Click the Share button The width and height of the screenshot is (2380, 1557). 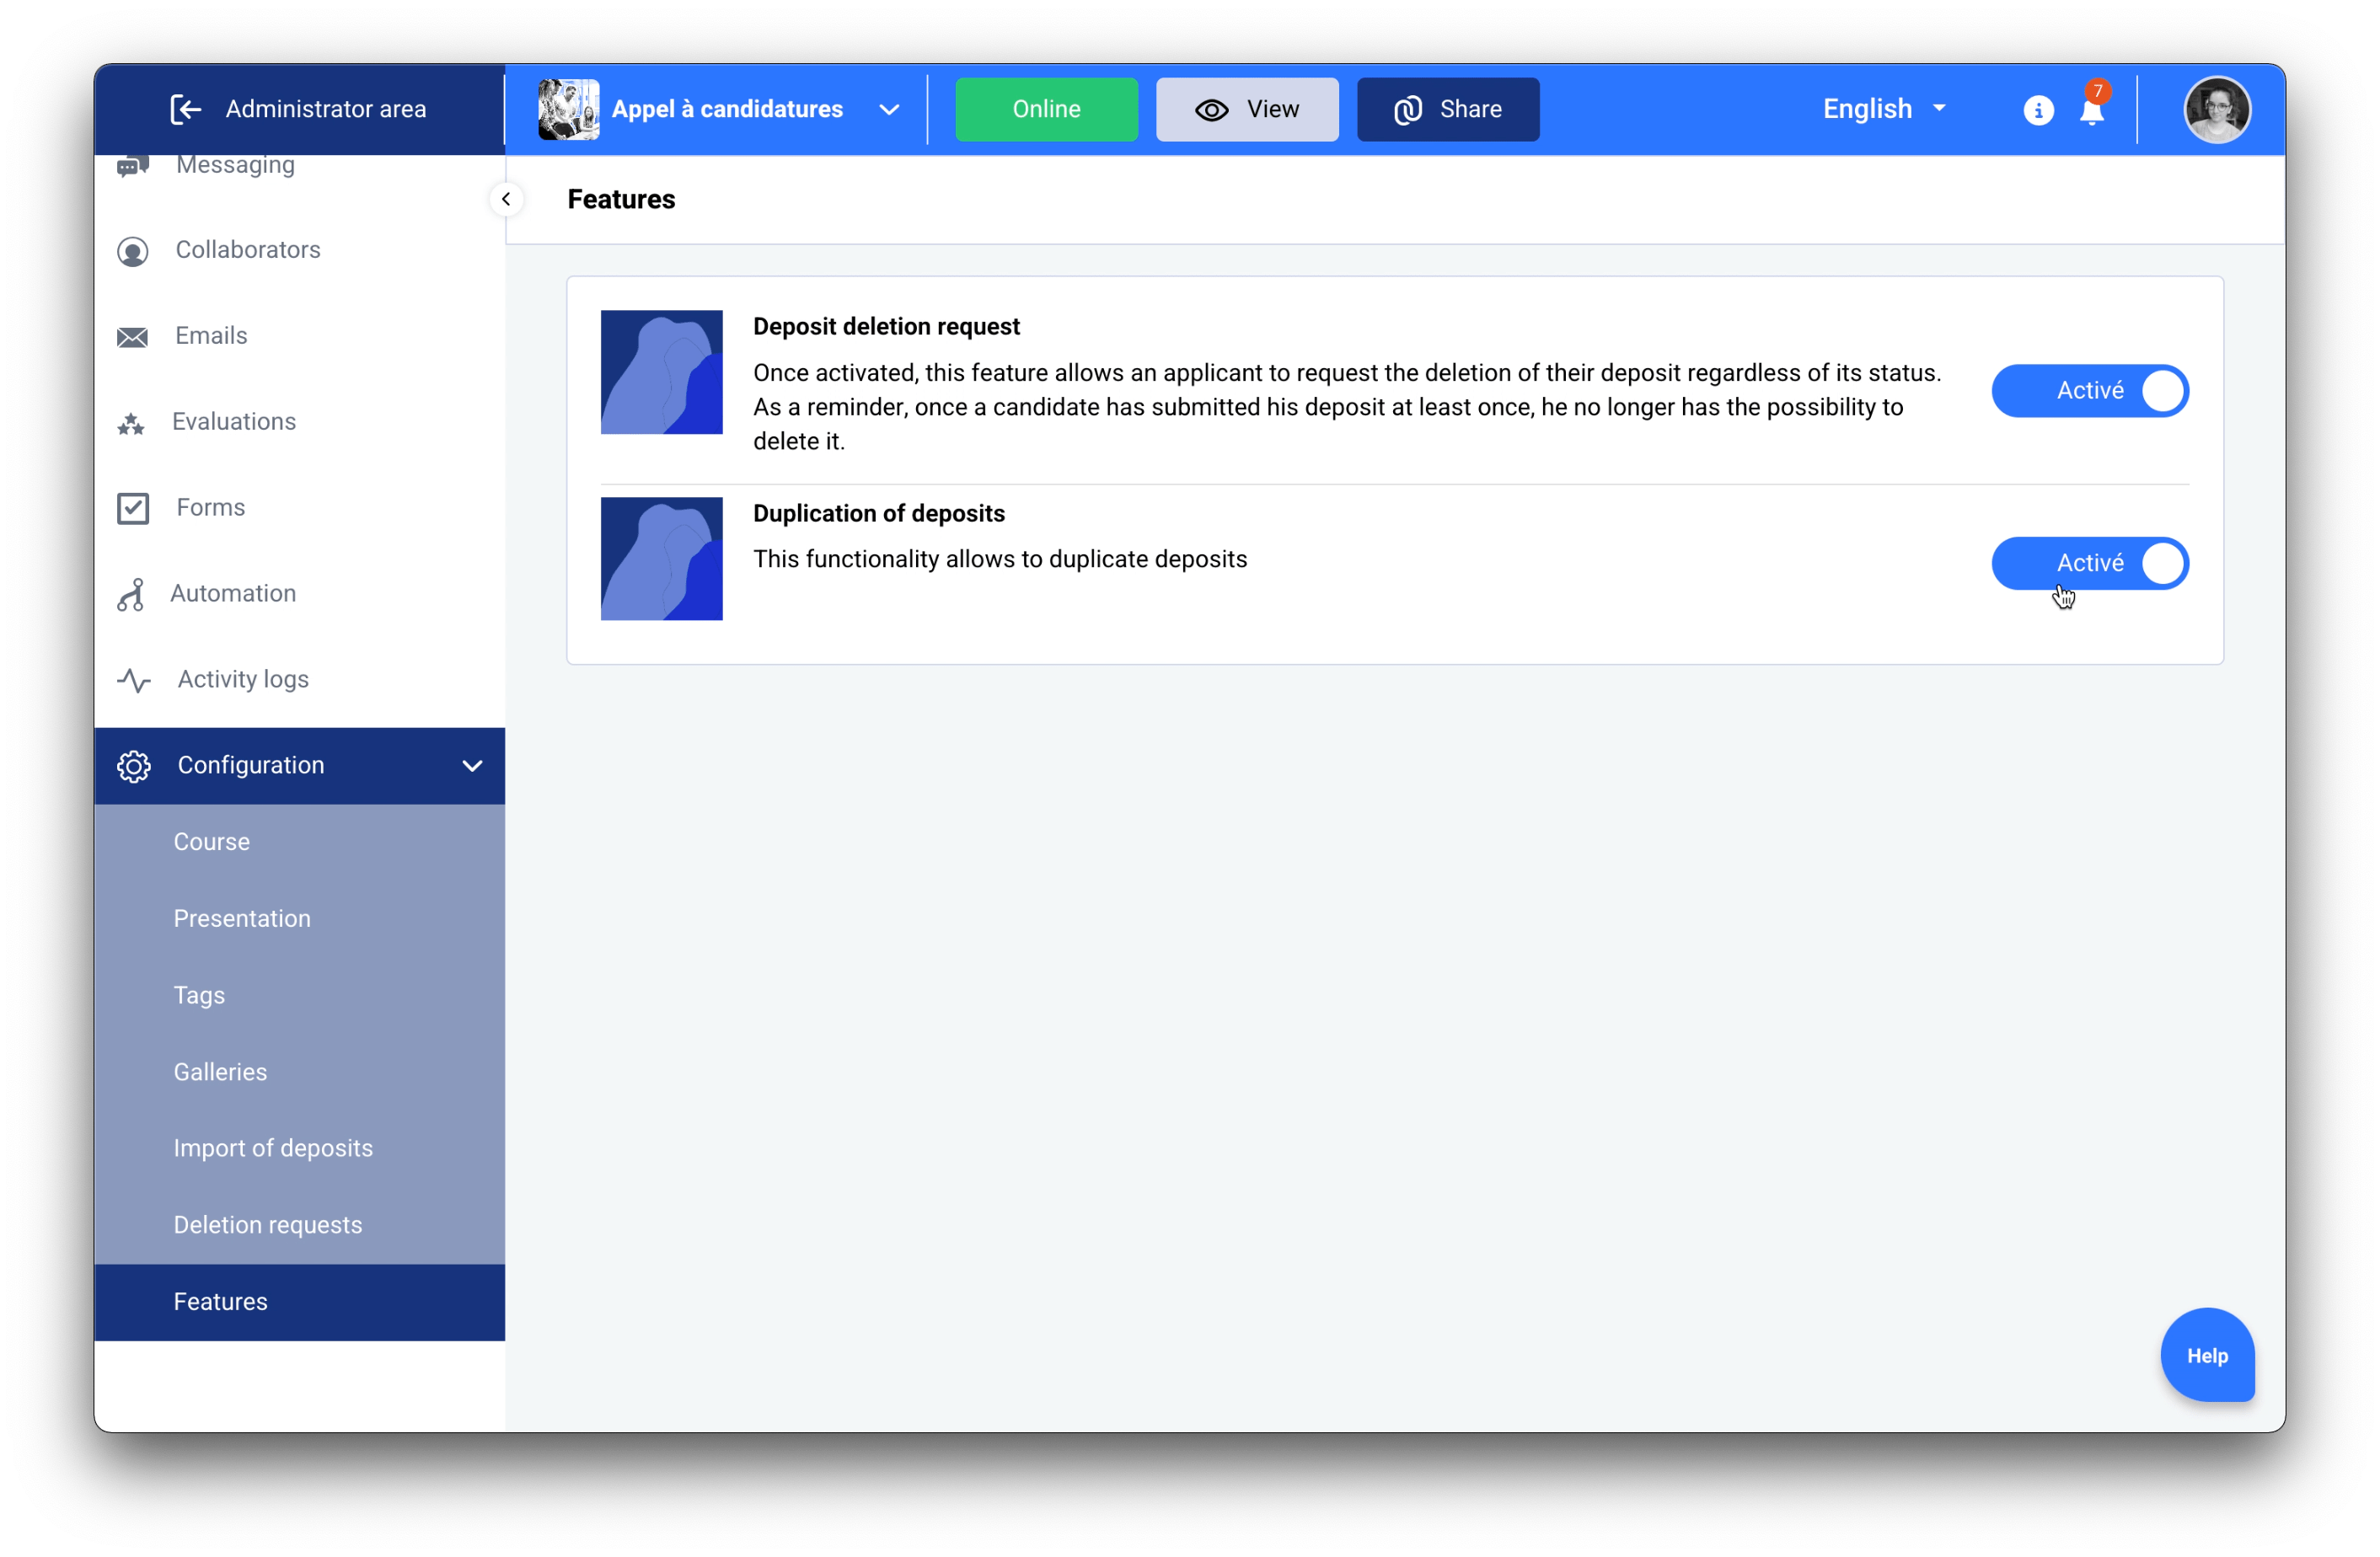[x=1447, y=109]
